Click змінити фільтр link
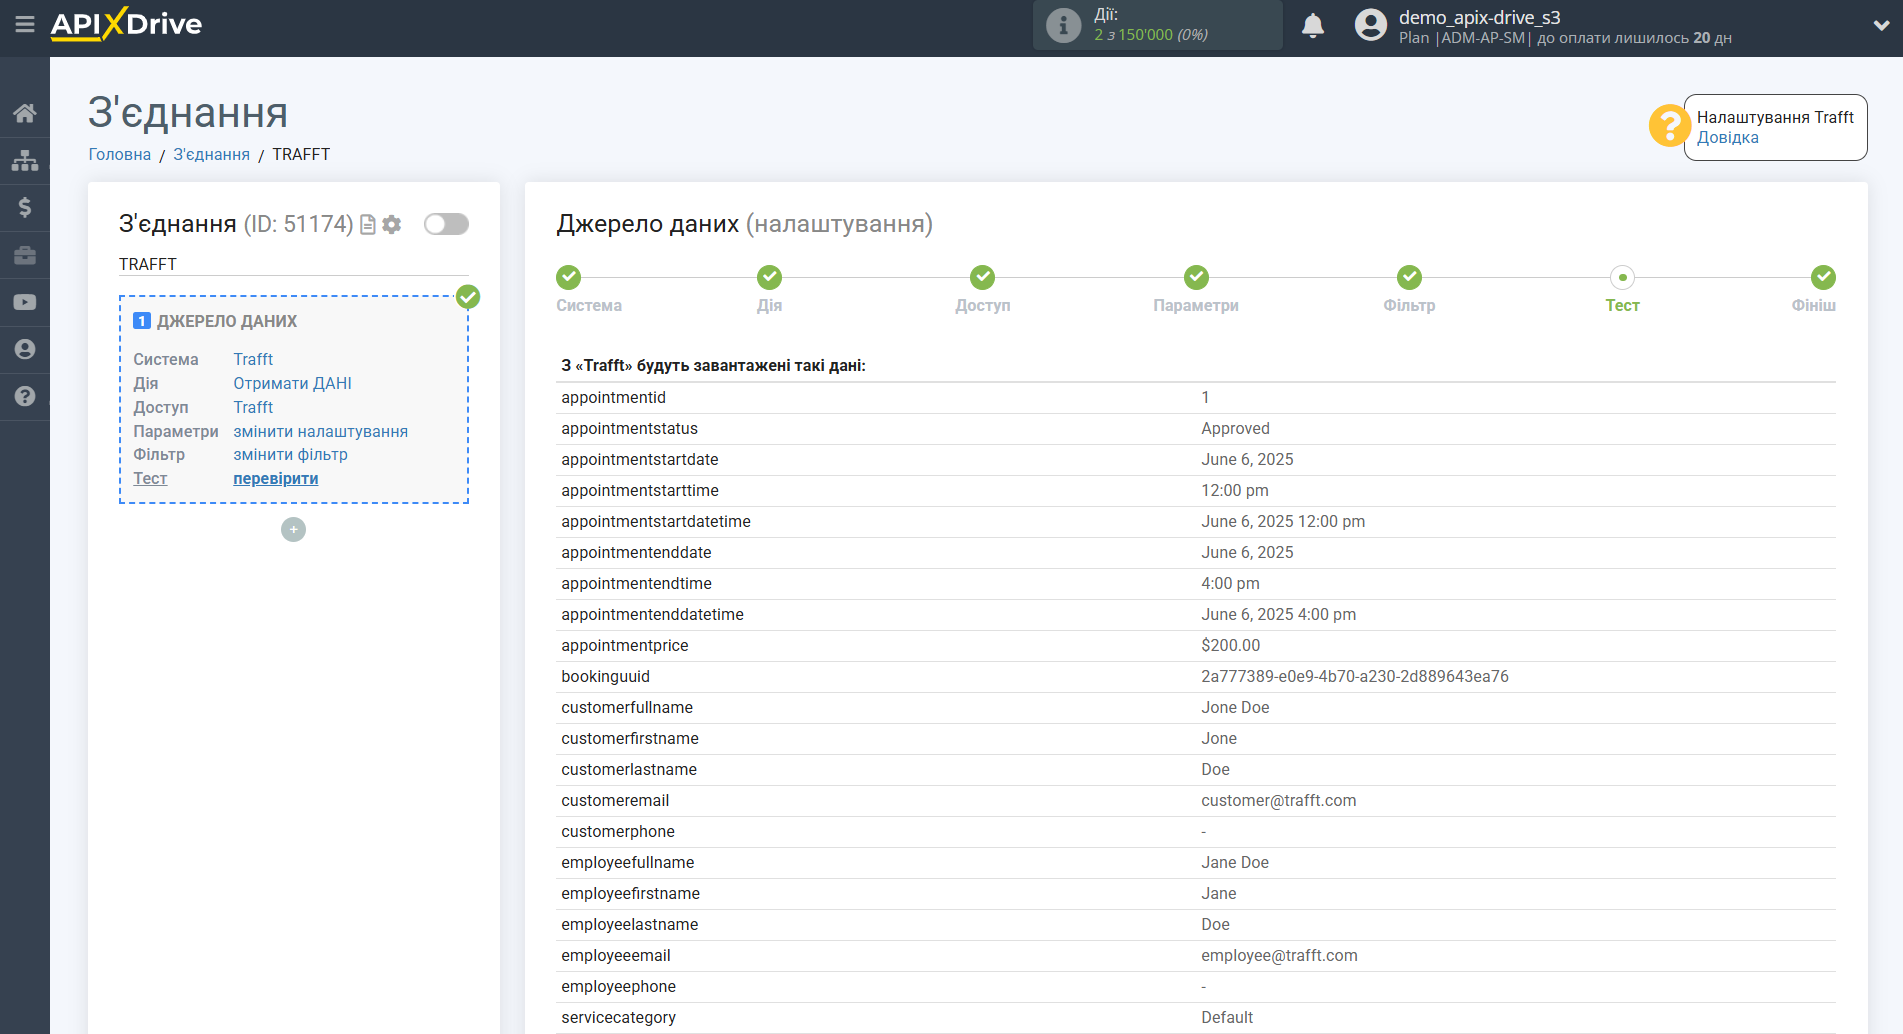Screen dimensions: 1903x1034 [x=291, y=454]
